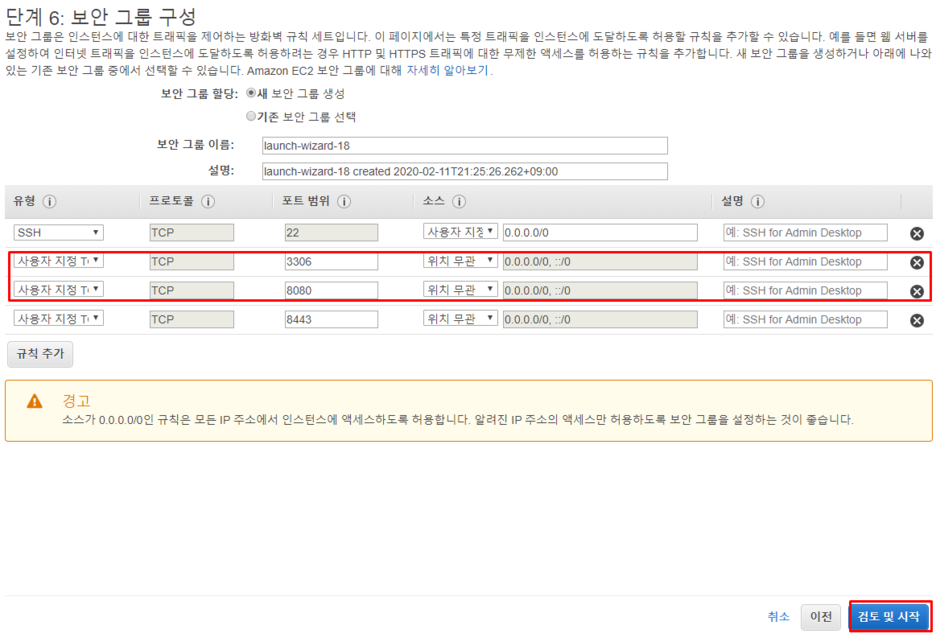The width and height of the screenshot is (936, 638).
Task: Click source field of port 8443 rule
Action: click(600, 319)
